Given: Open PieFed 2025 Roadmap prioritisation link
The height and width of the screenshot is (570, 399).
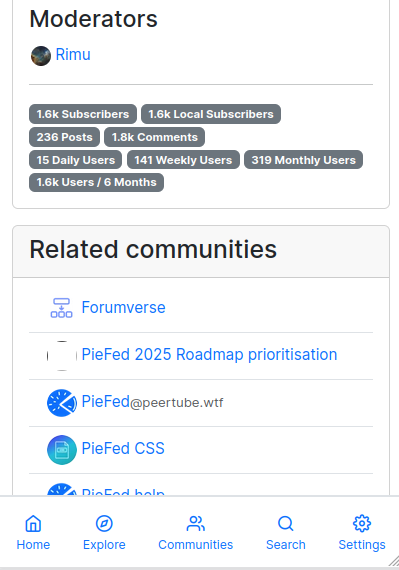Looking at the screenshot, I should click(209, 354).
